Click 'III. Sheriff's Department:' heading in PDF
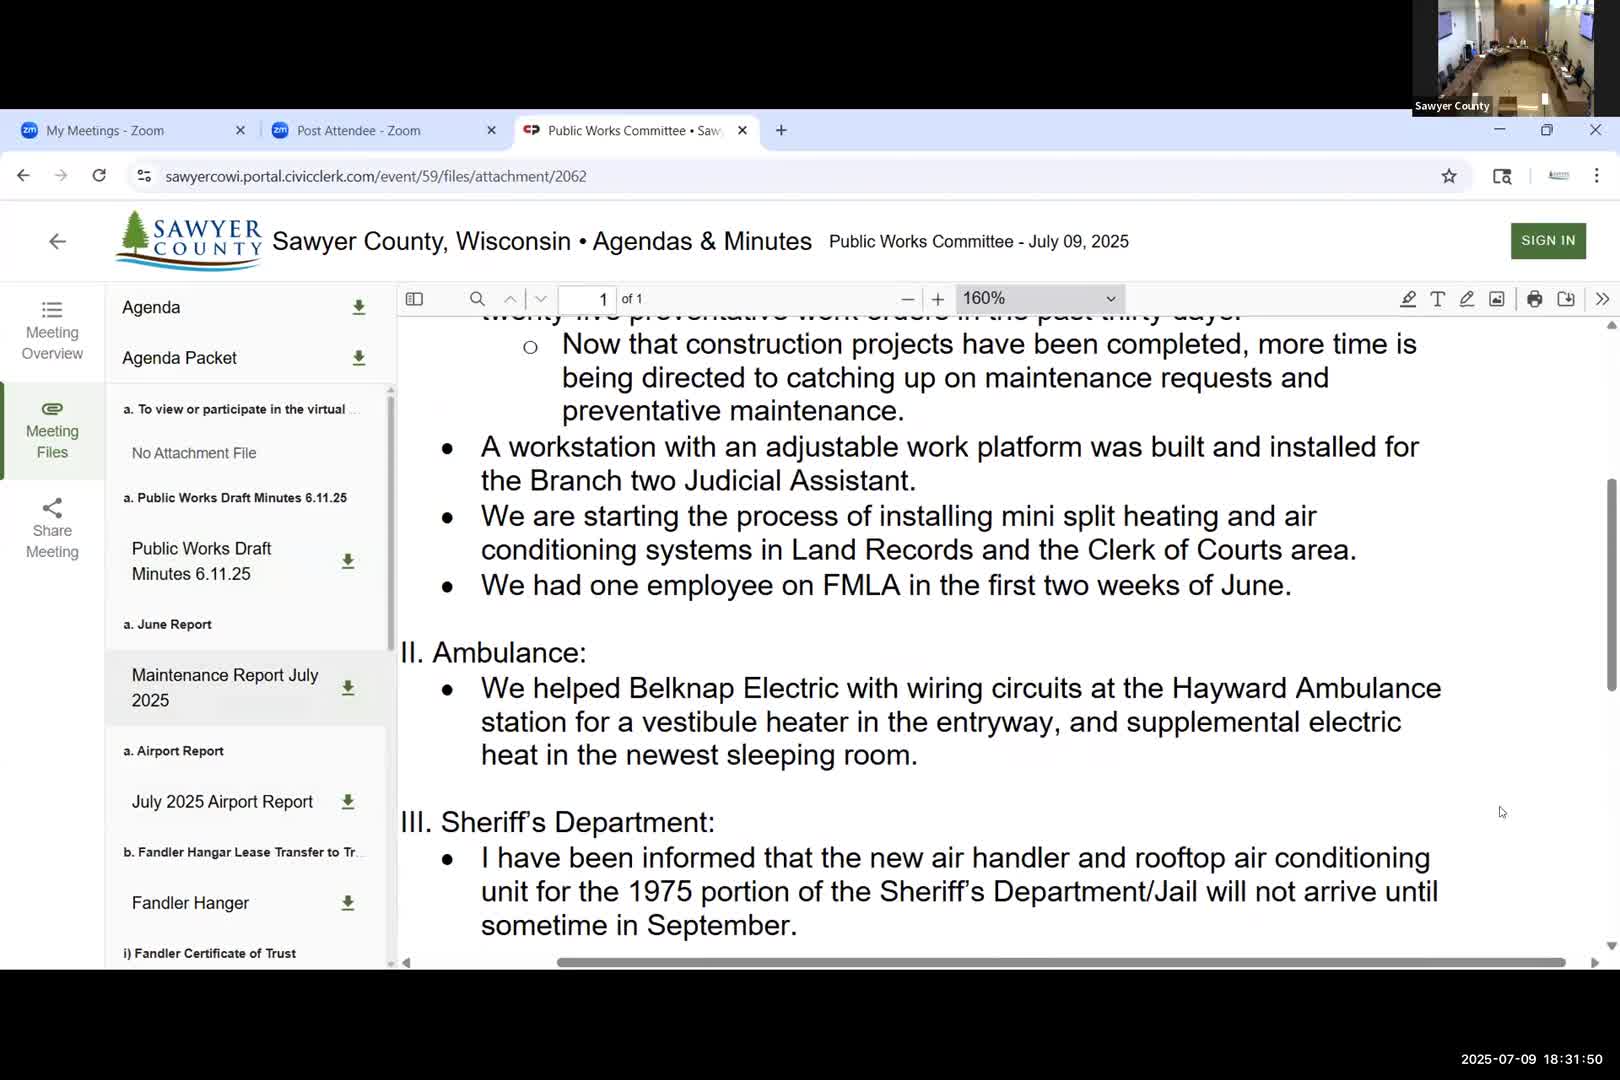 [x=557, y=822]
